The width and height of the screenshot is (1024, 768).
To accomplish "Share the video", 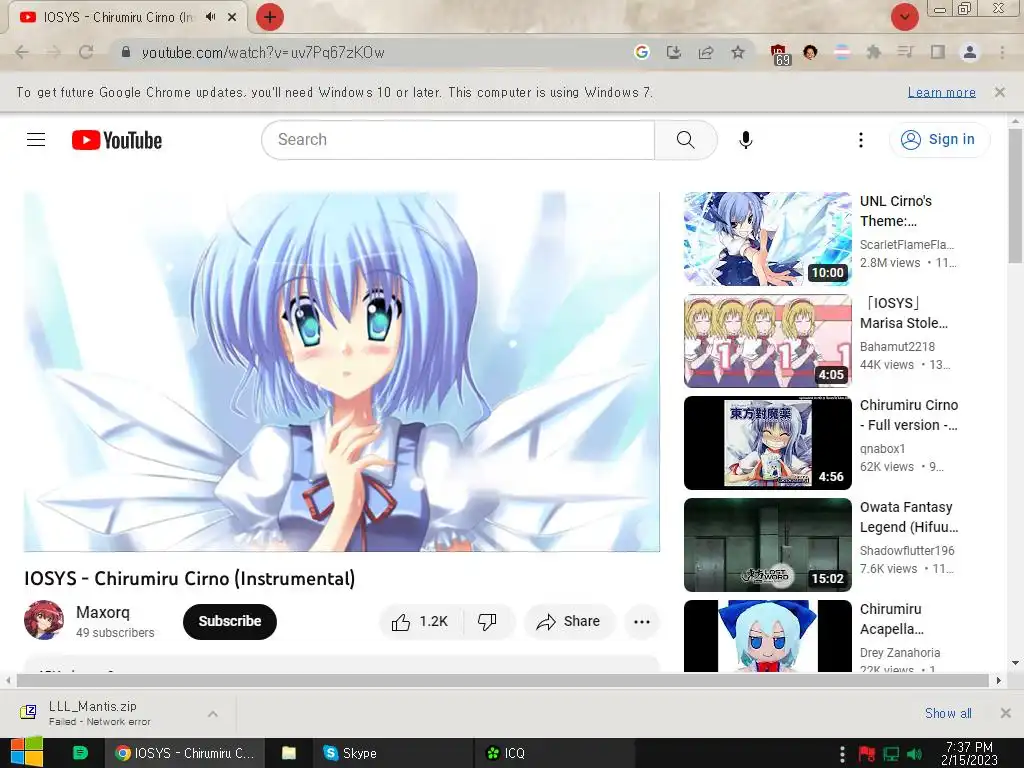I will click(x=568, y=622).
